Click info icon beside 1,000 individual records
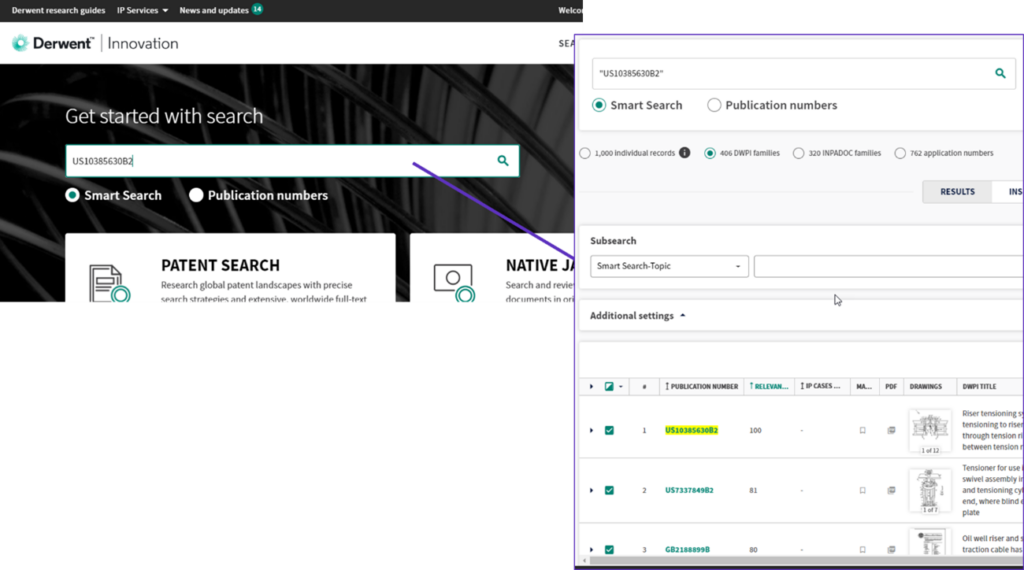 tap(684, 153)
